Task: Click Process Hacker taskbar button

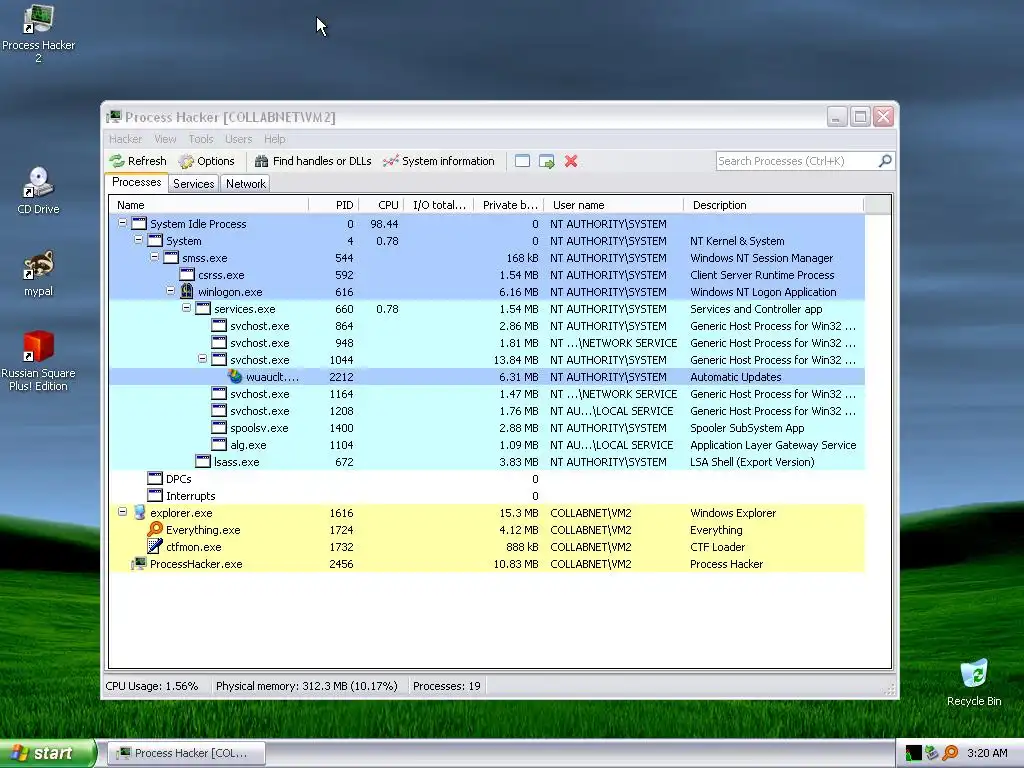Action: pos(186,753)
